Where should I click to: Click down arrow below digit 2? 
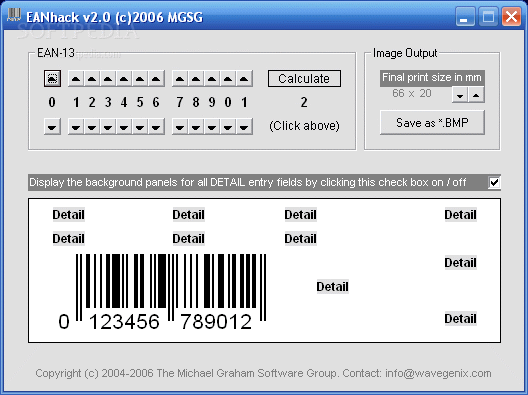coord(92,127)
